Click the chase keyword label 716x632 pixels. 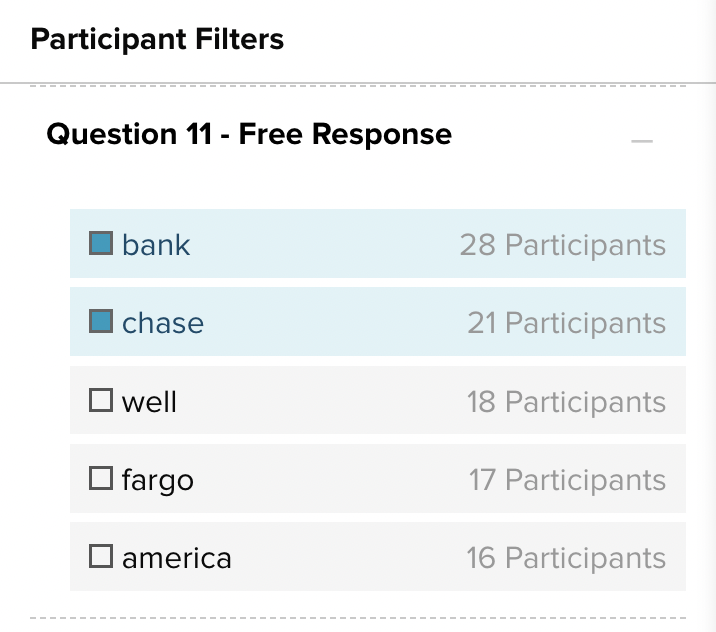coord(163,323)
